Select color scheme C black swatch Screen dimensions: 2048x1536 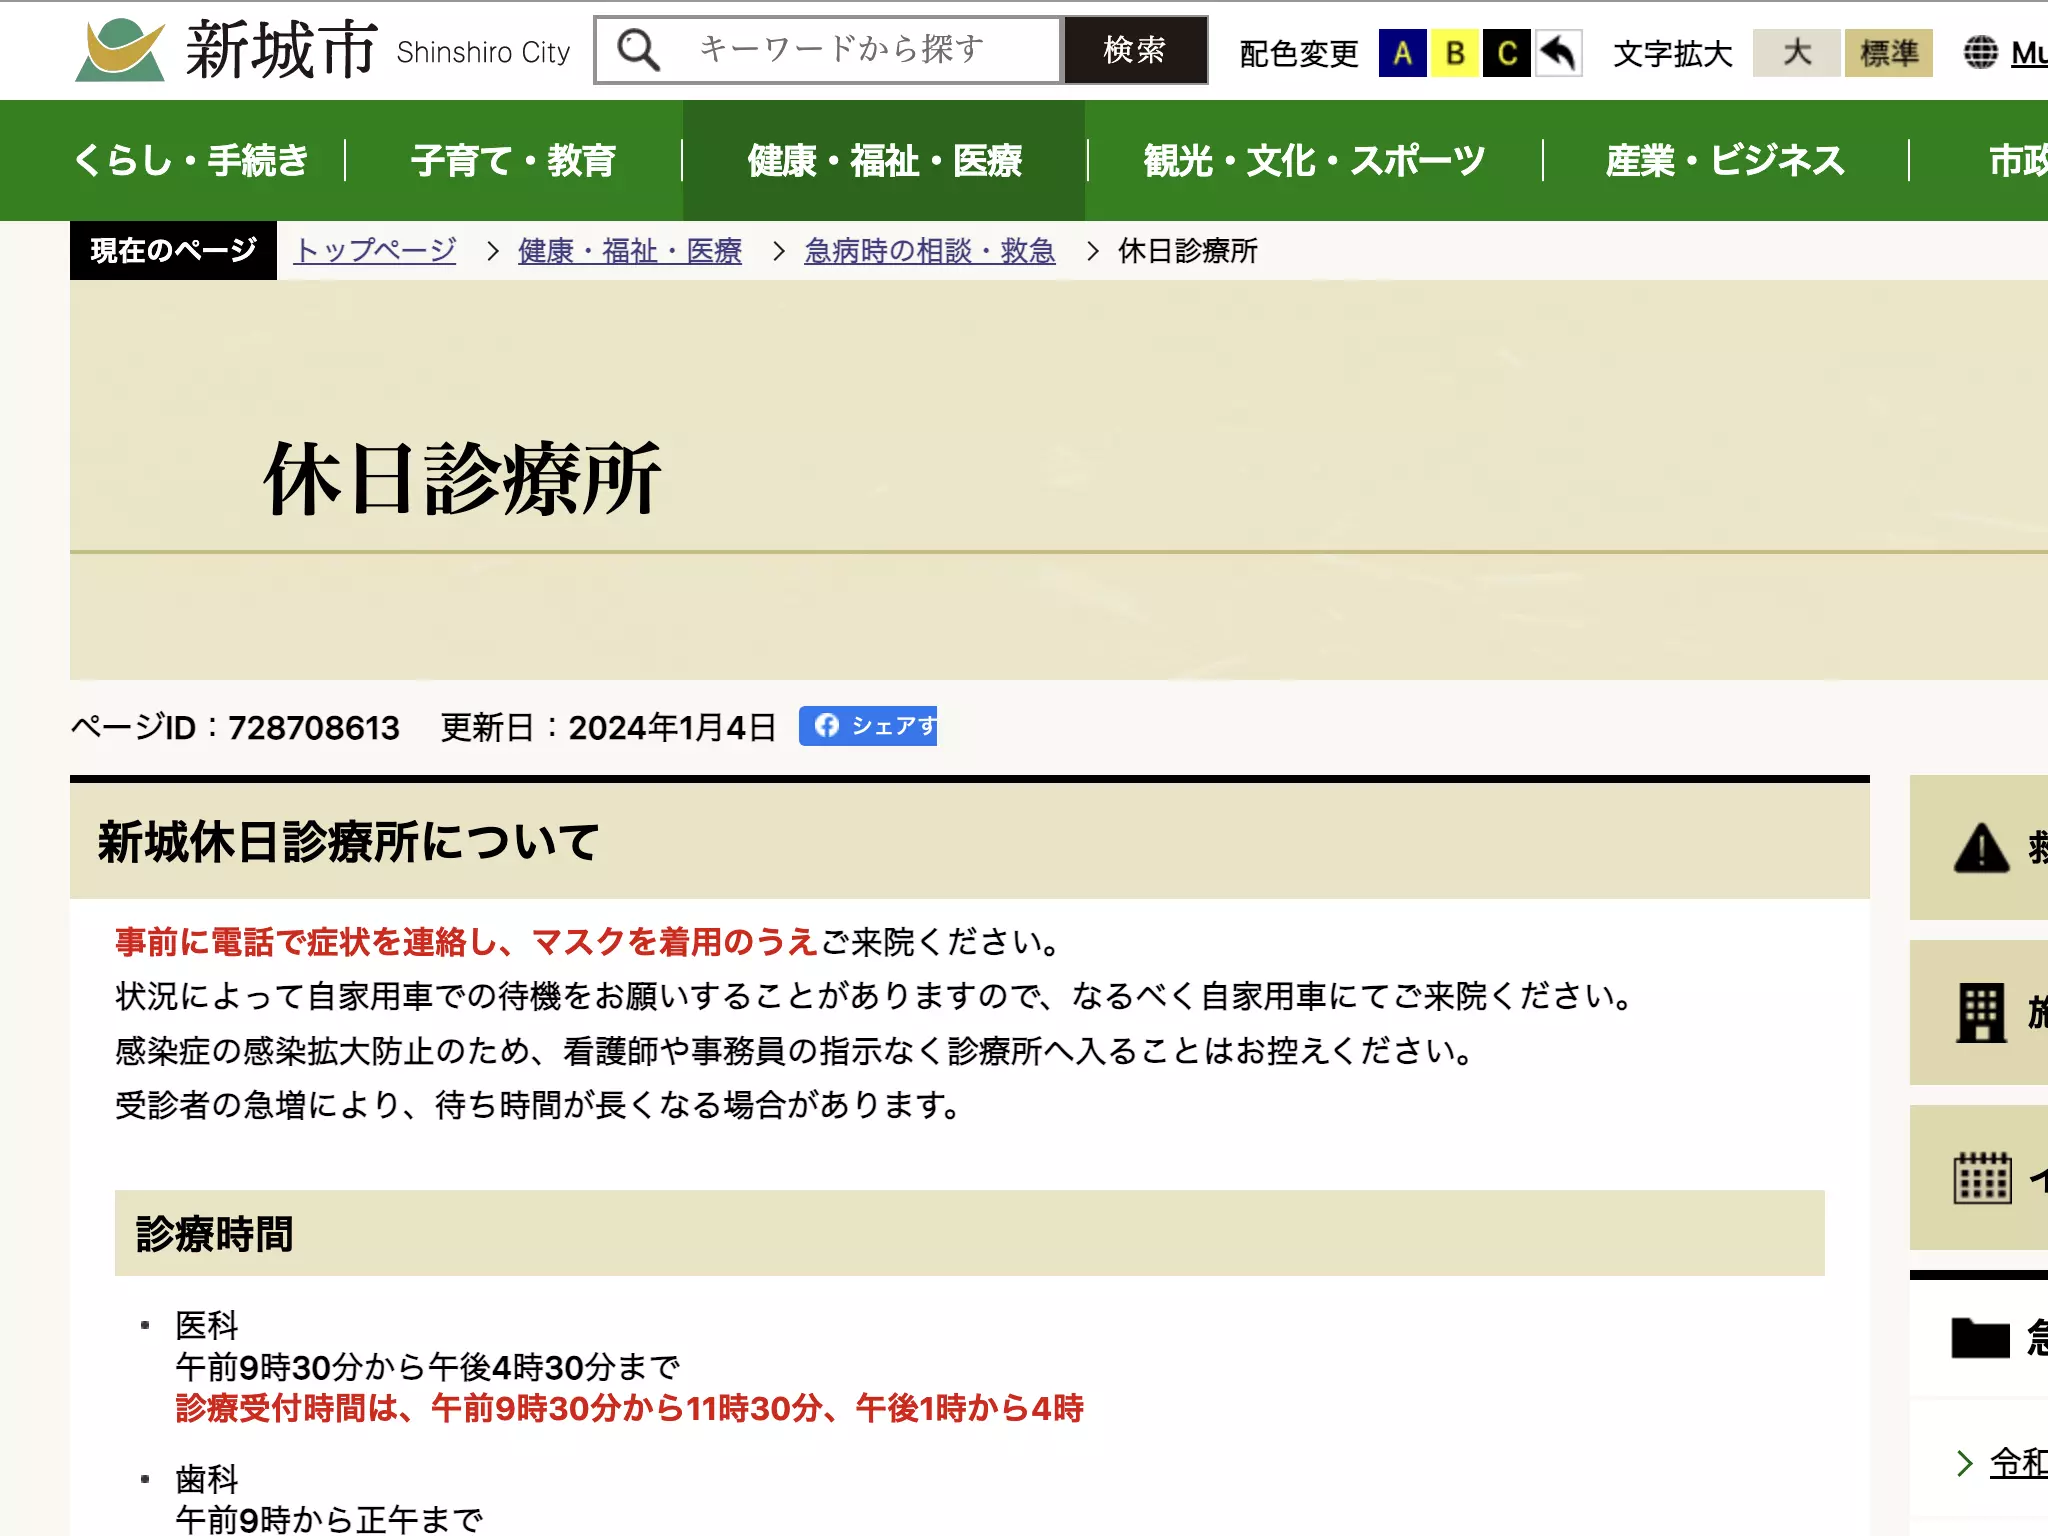[x=1507, y=53]
